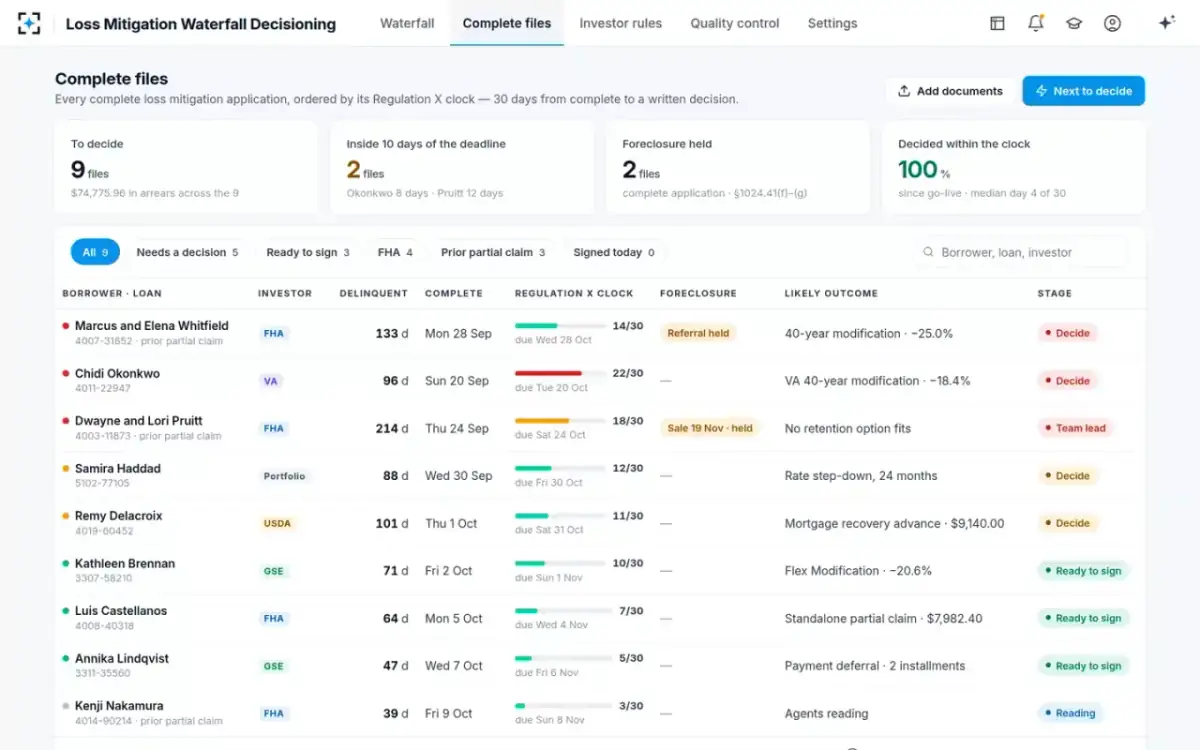
Task: Click 'Flex Modification · −20.6%' outcome
Action: tap(858, 571)
